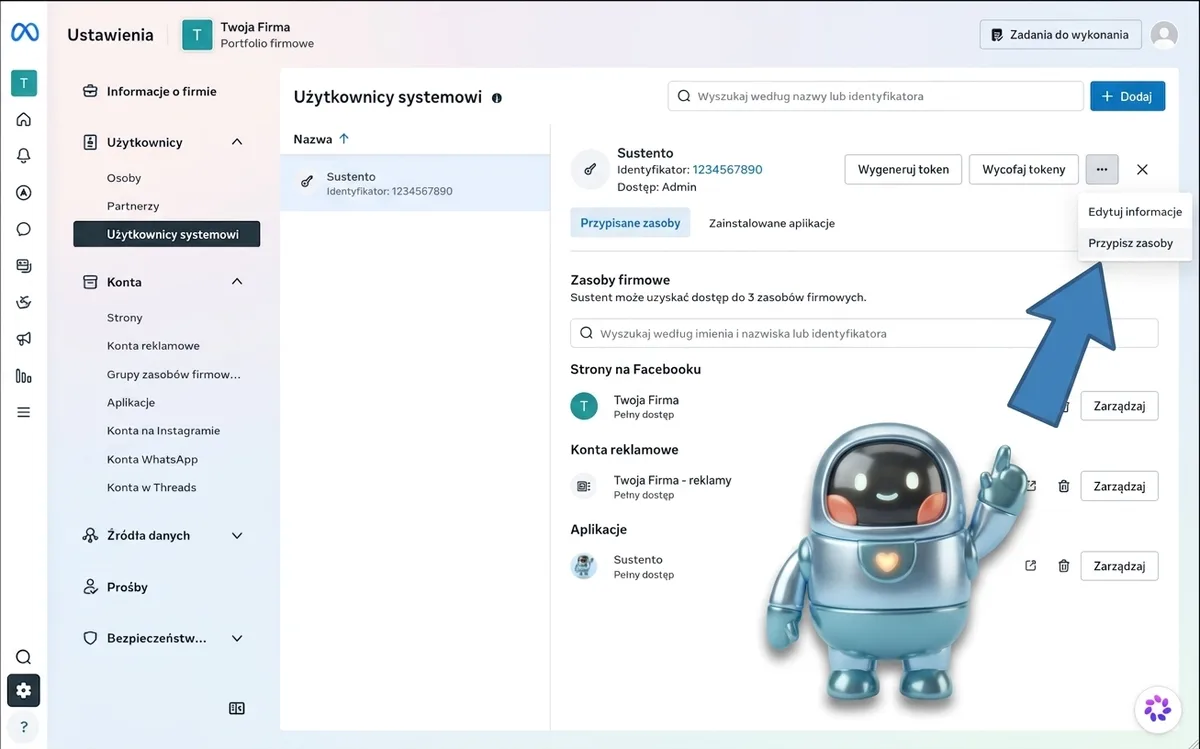The width and height of the screenshot is (1200, 749).
Task: Click the Dodaj button
Action: (x=1127, y=96)
